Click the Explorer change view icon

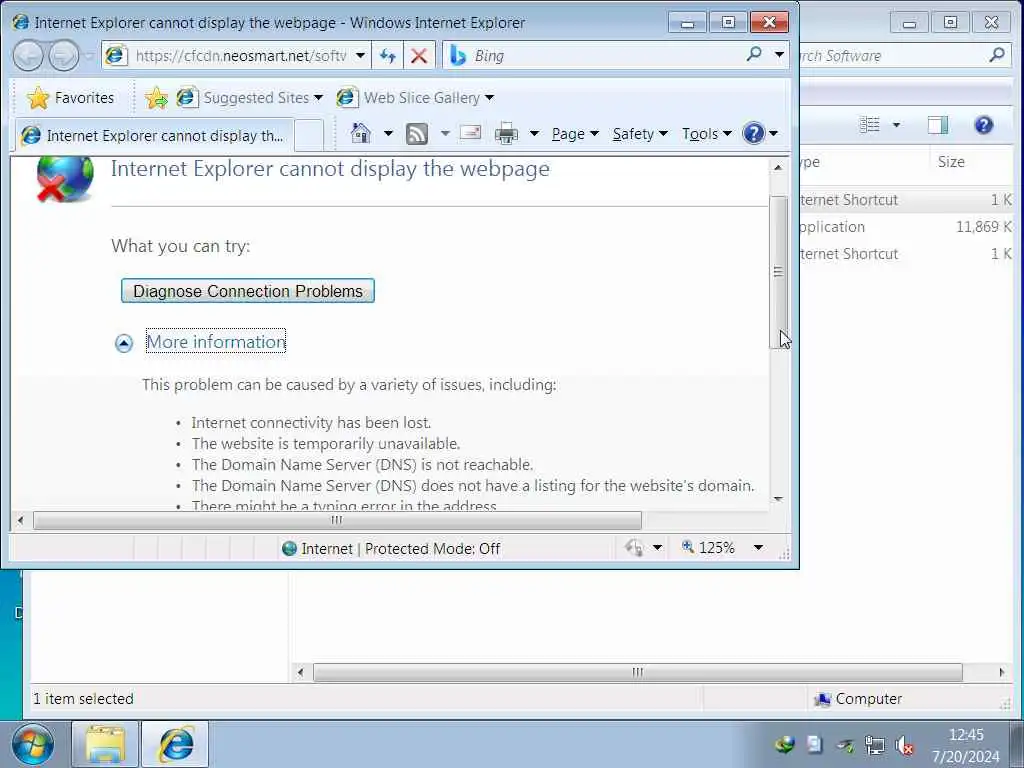point(869,125)
